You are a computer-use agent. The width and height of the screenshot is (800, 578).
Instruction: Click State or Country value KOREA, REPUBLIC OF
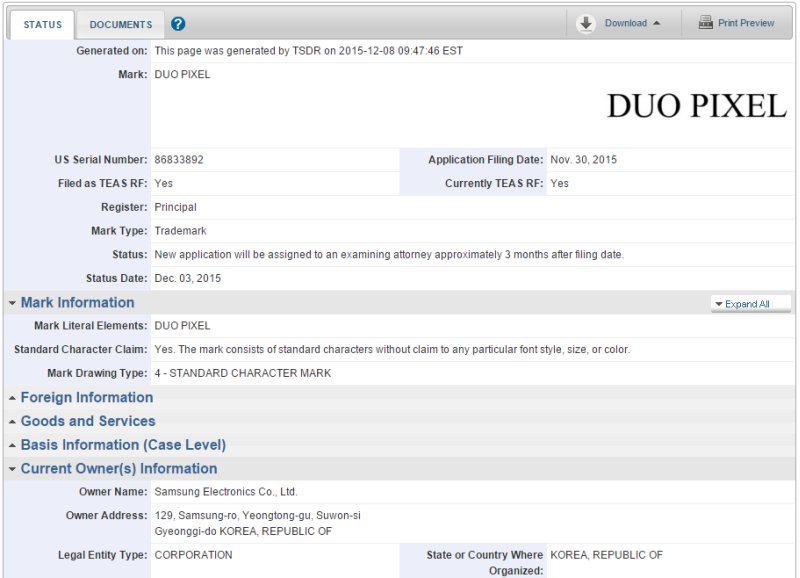[606, 555]
